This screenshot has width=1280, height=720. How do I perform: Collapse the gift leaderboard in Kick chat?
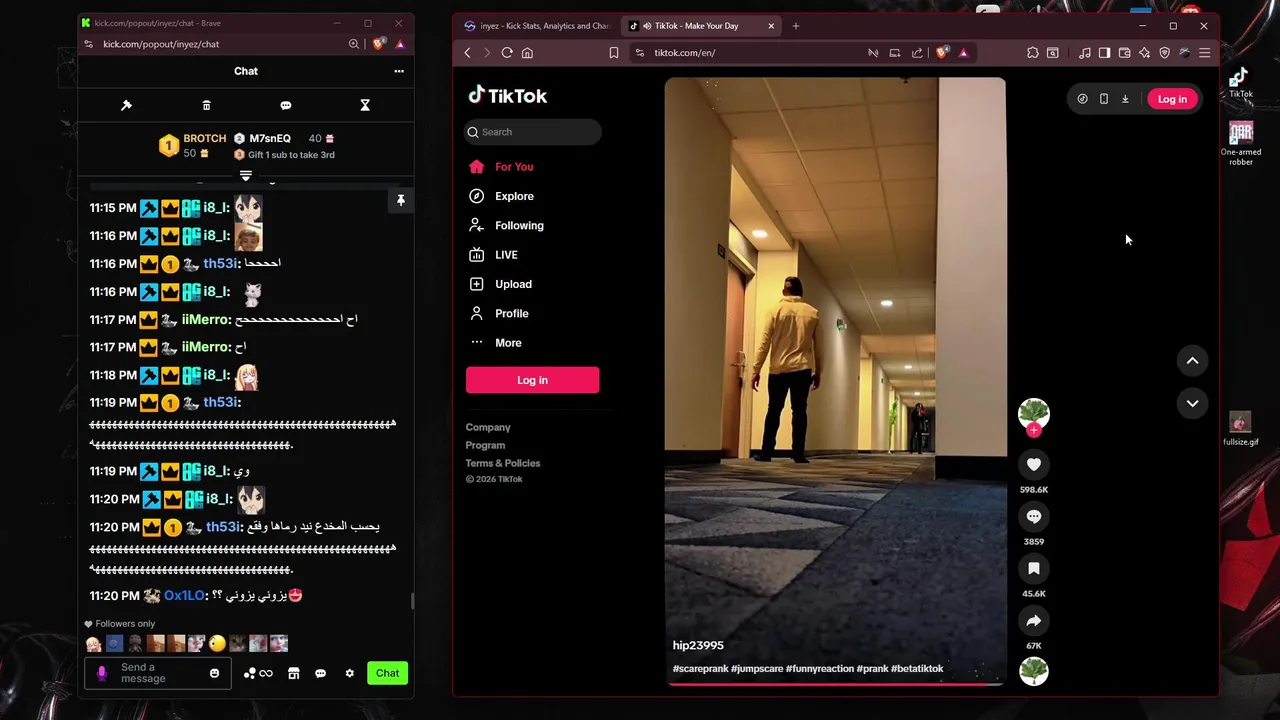click(246, 176)
